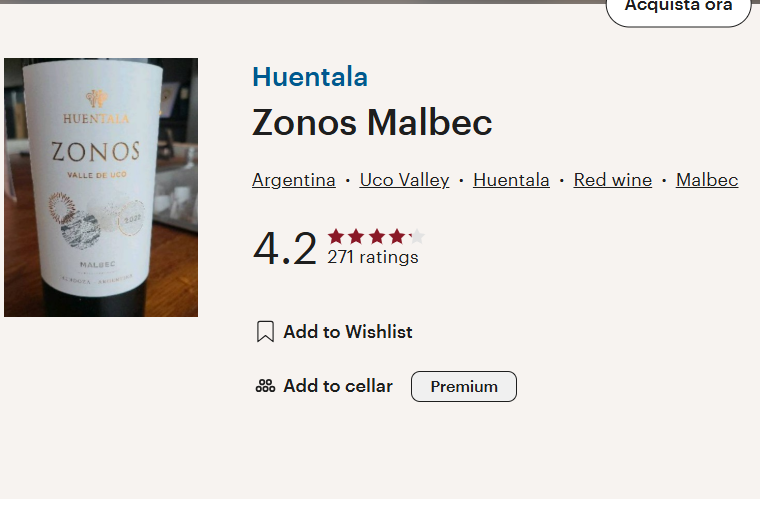
Task: Open the Uco Valley region link
Action: click(x=404, y=180)
